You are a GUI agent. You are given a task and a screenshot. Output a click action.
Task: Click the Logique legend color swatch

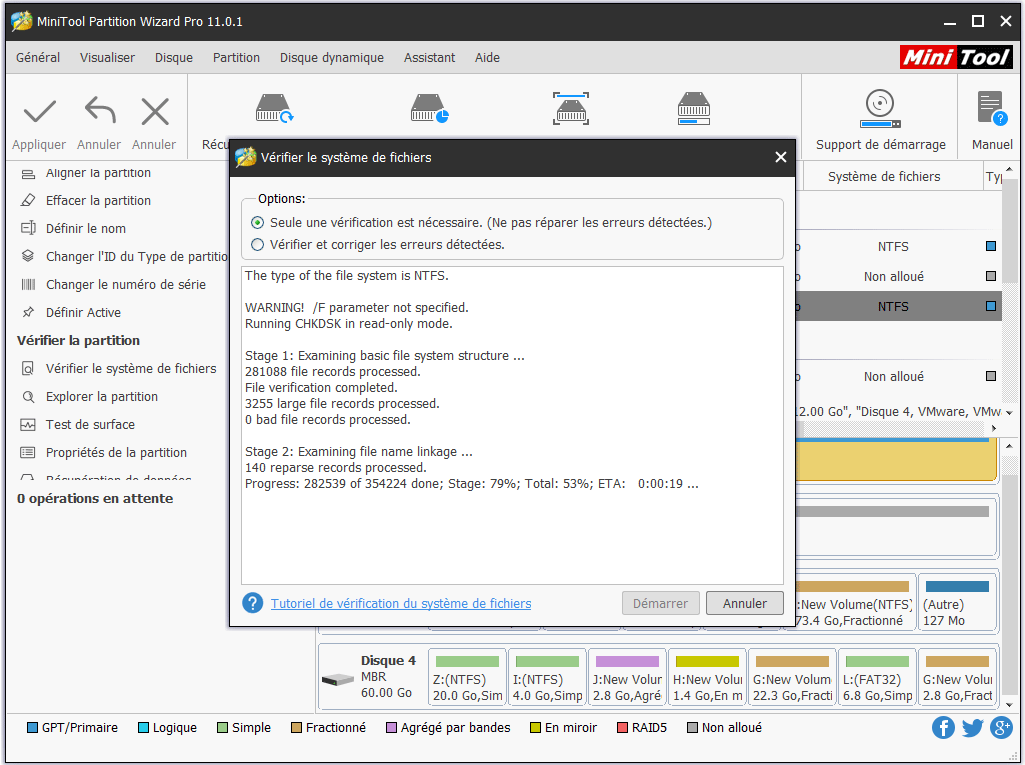click(143, 728)
